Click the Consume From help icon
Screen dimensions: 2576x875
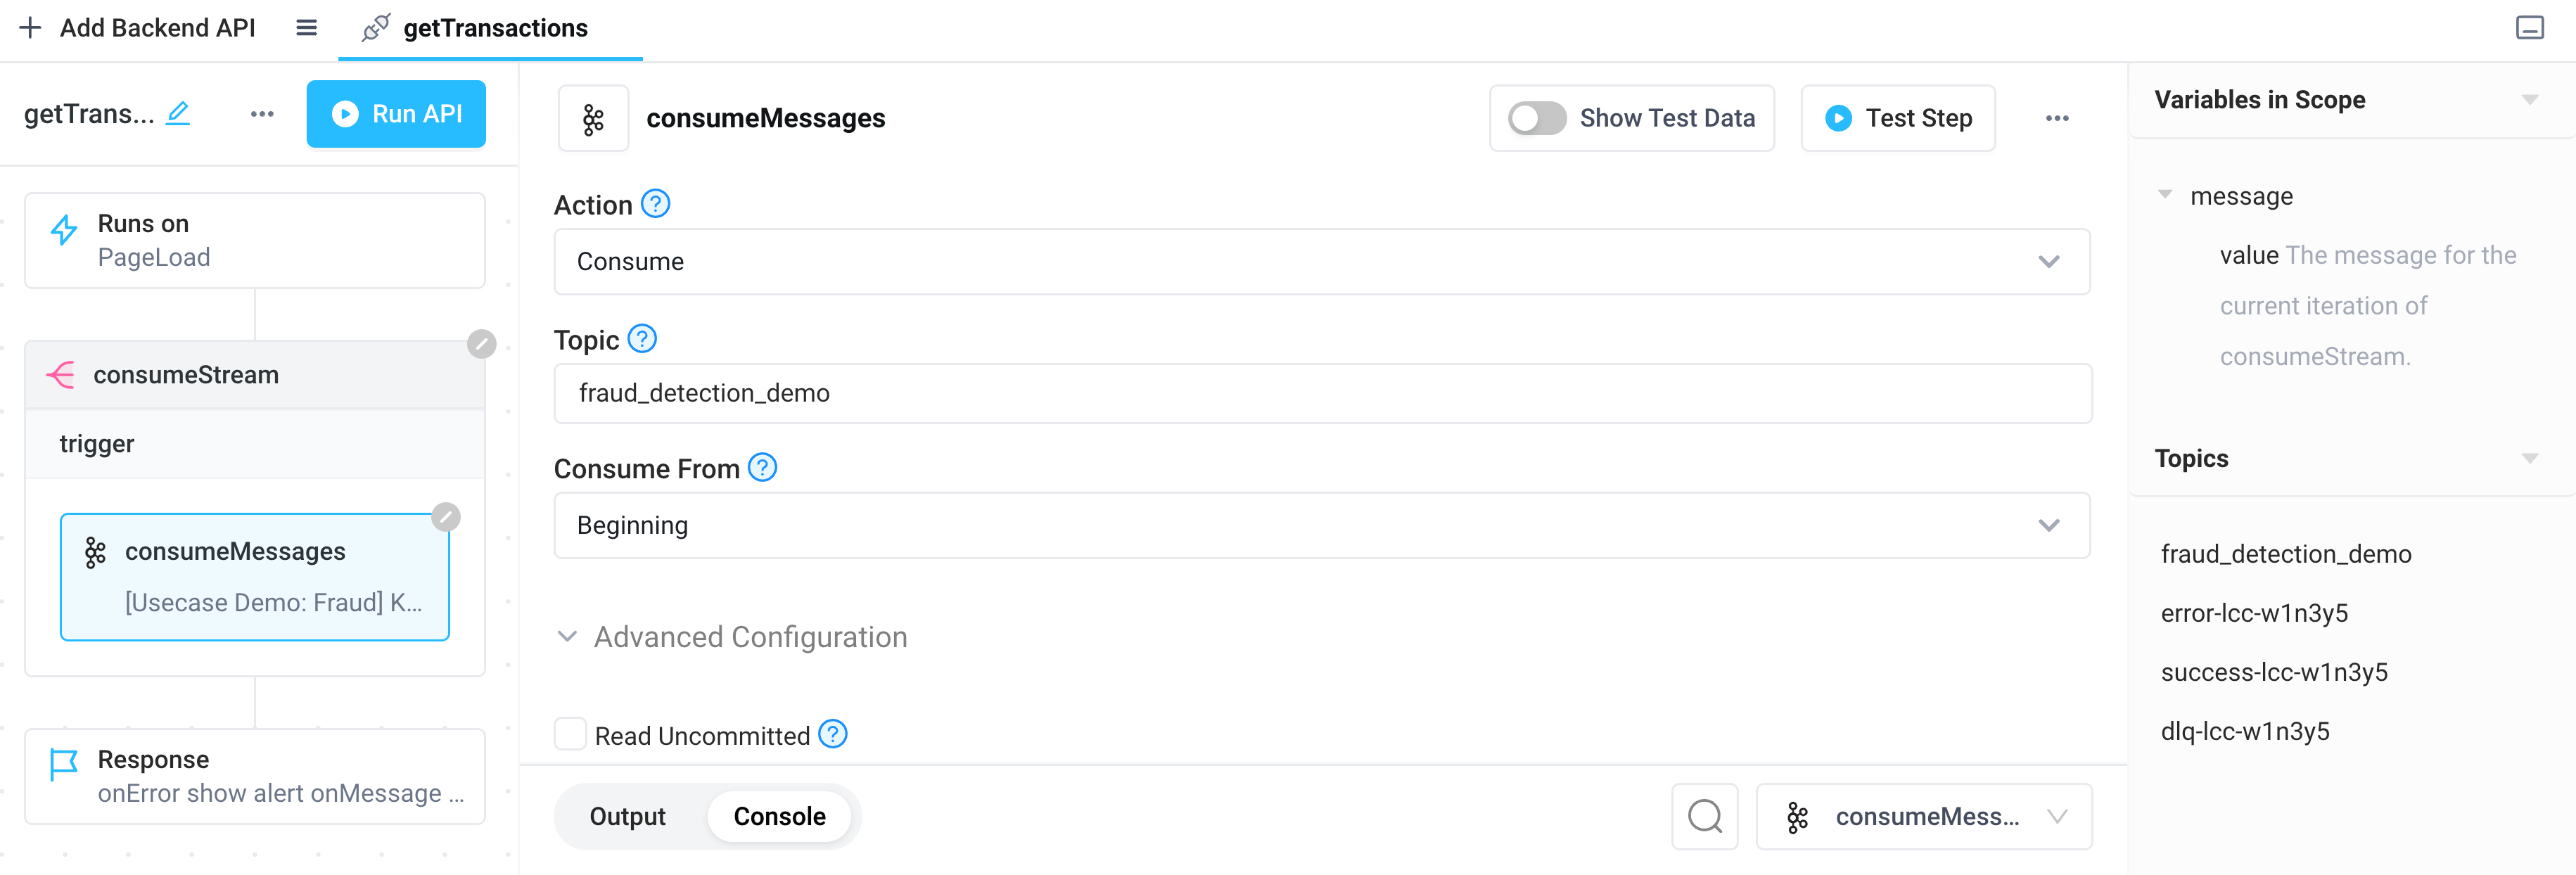[x=762, y=467]
